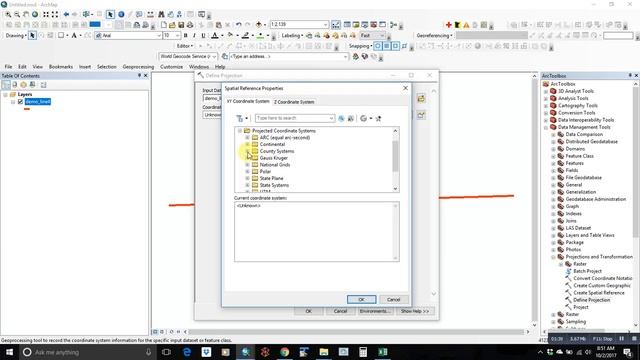Click Show Help button in Define Projection
Screen dimensions: 640x360
click(x=415, y=311)
